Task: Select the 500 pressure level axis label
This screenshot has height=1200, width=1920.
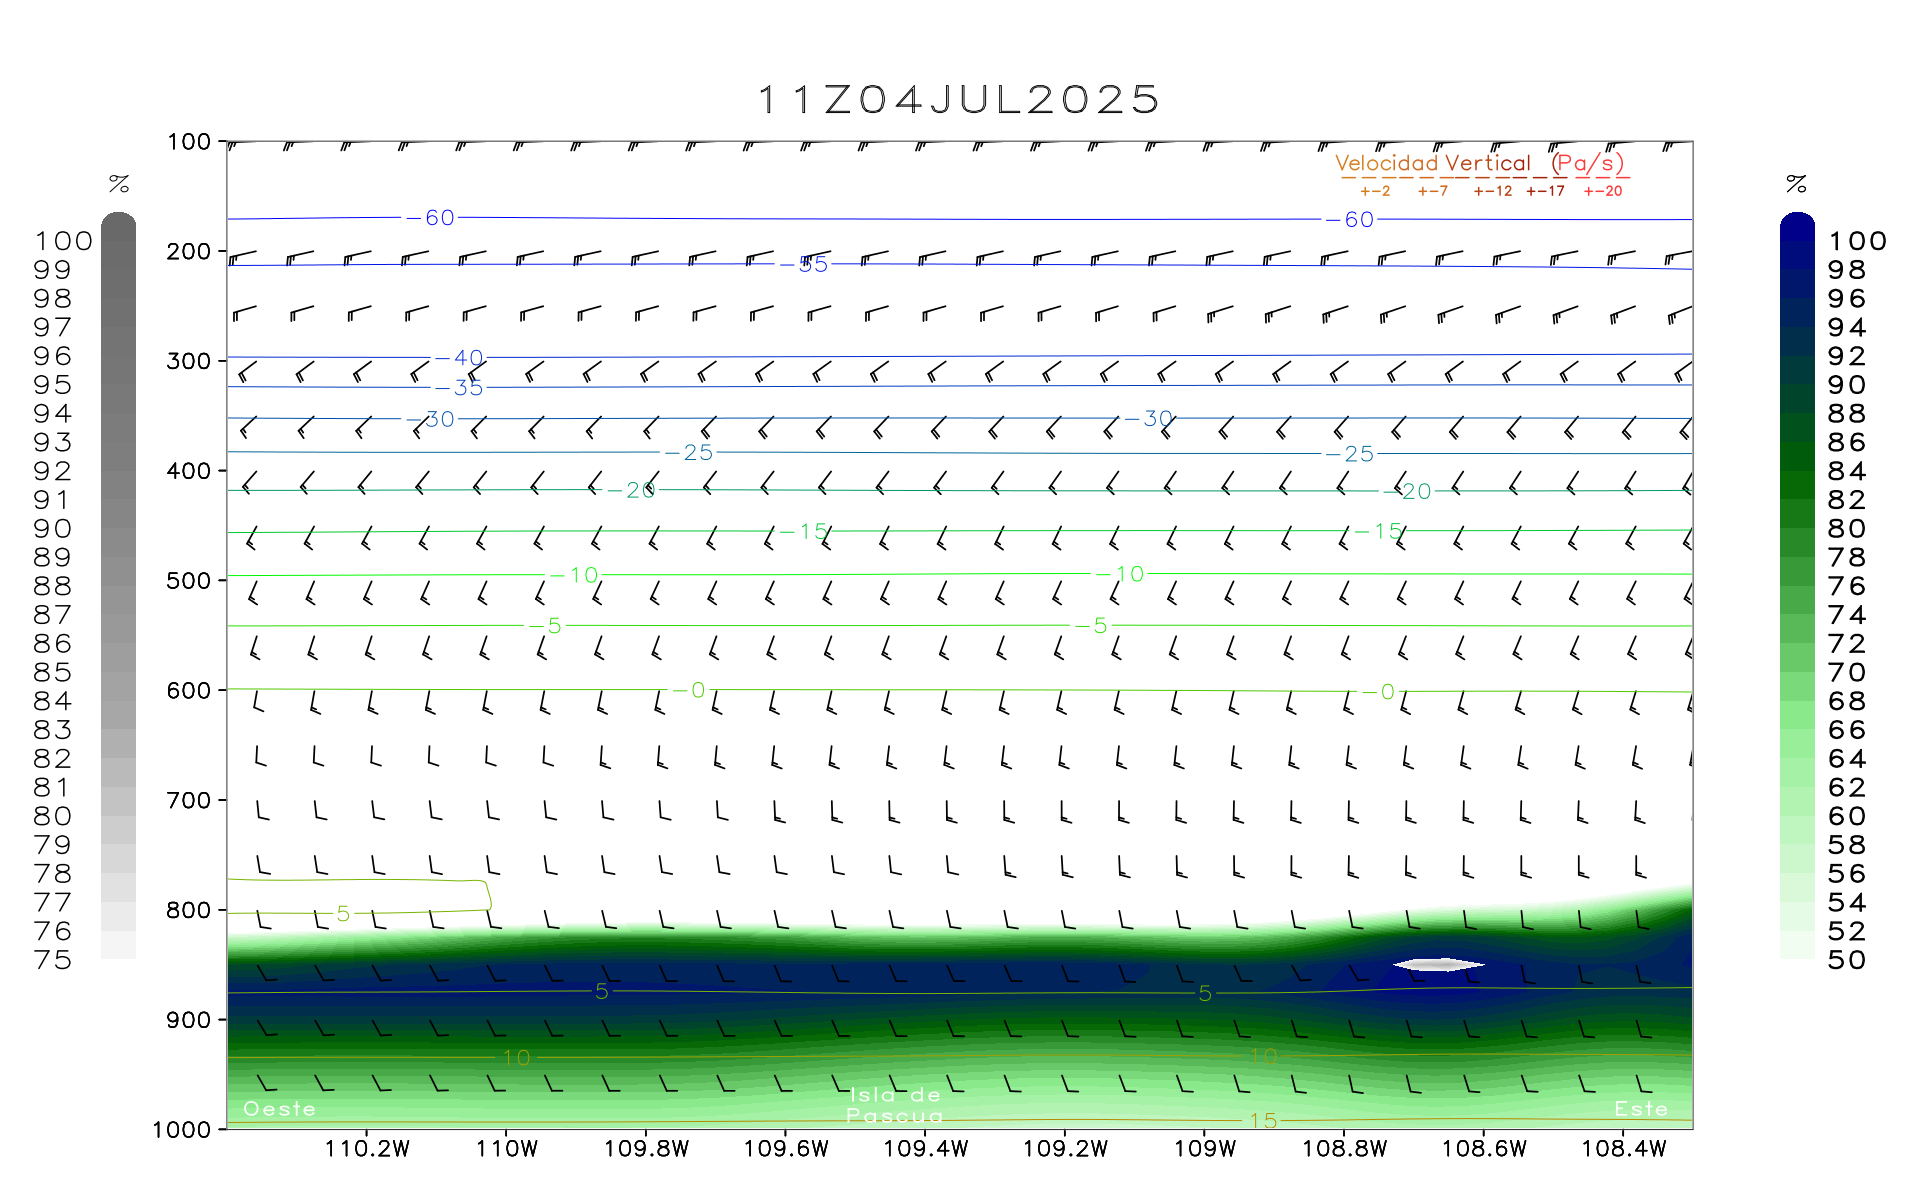Action: coord(189,581)
